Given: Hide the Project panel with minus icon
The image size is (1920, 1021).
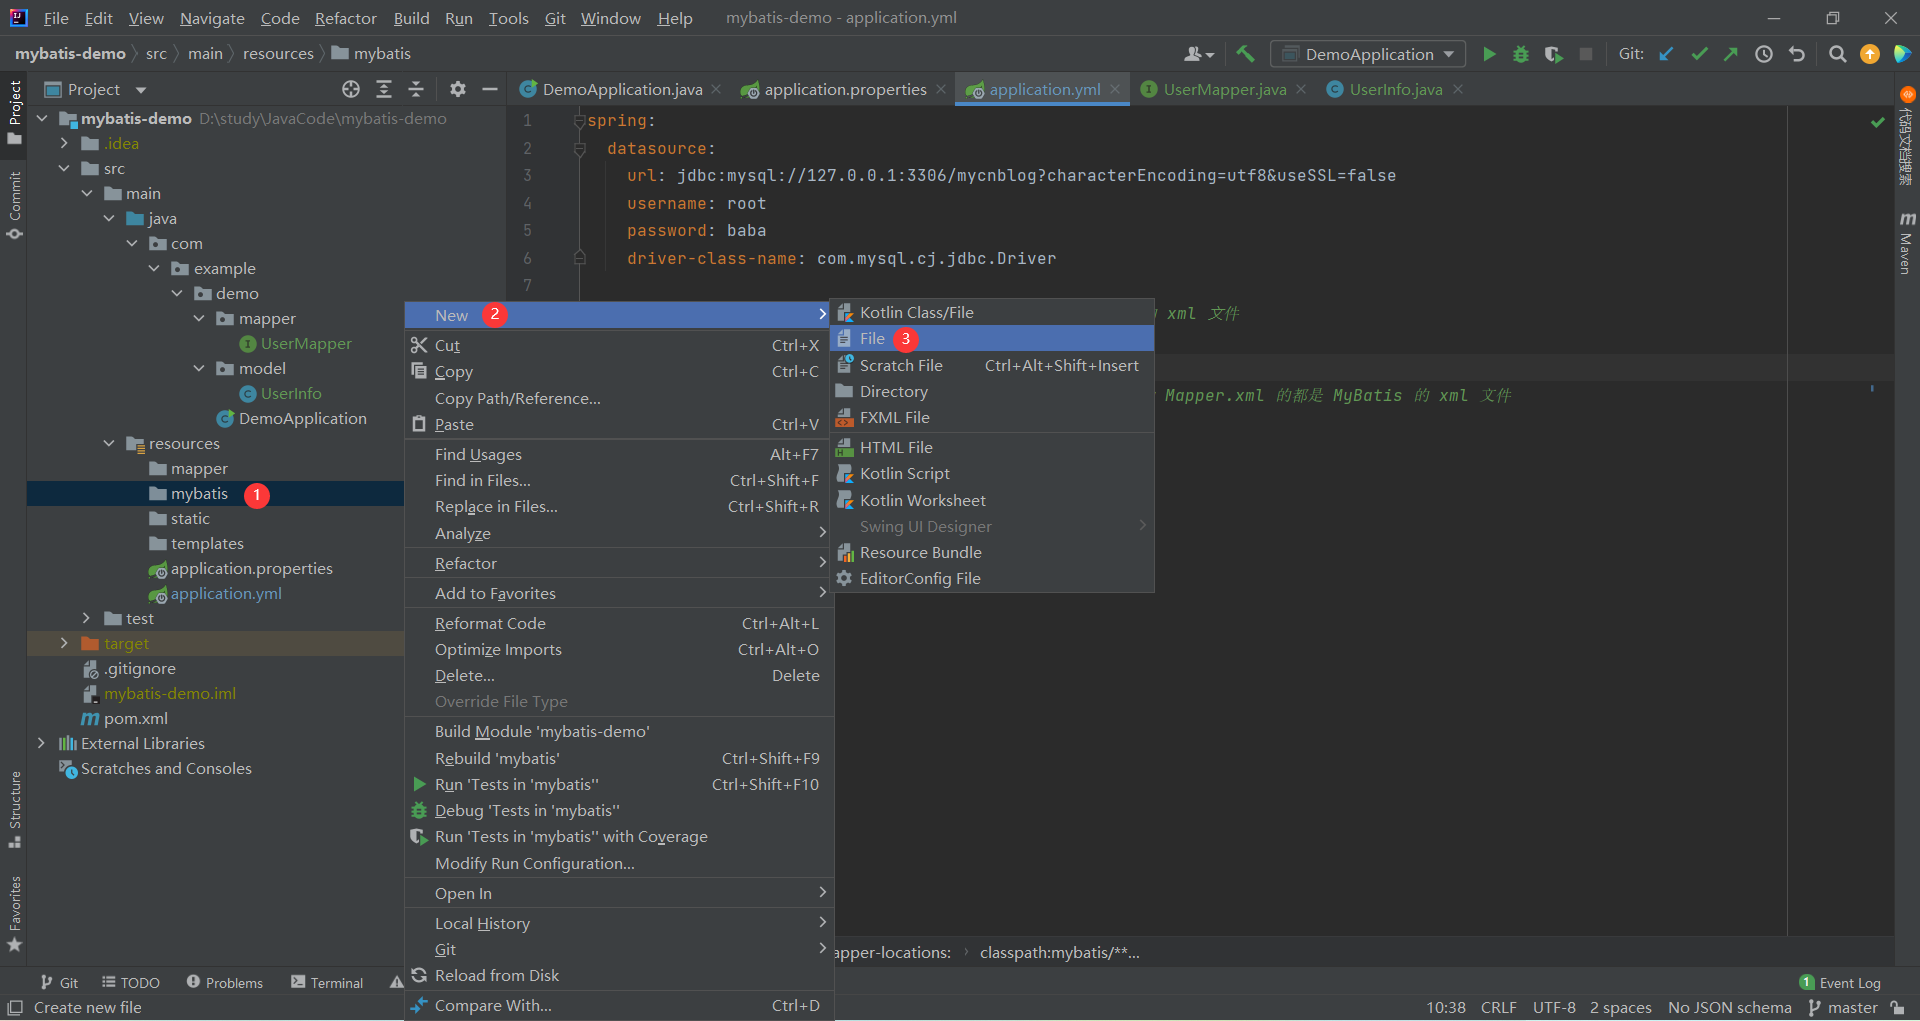Looking at the screenshot, I should click(x=490, y=89).
